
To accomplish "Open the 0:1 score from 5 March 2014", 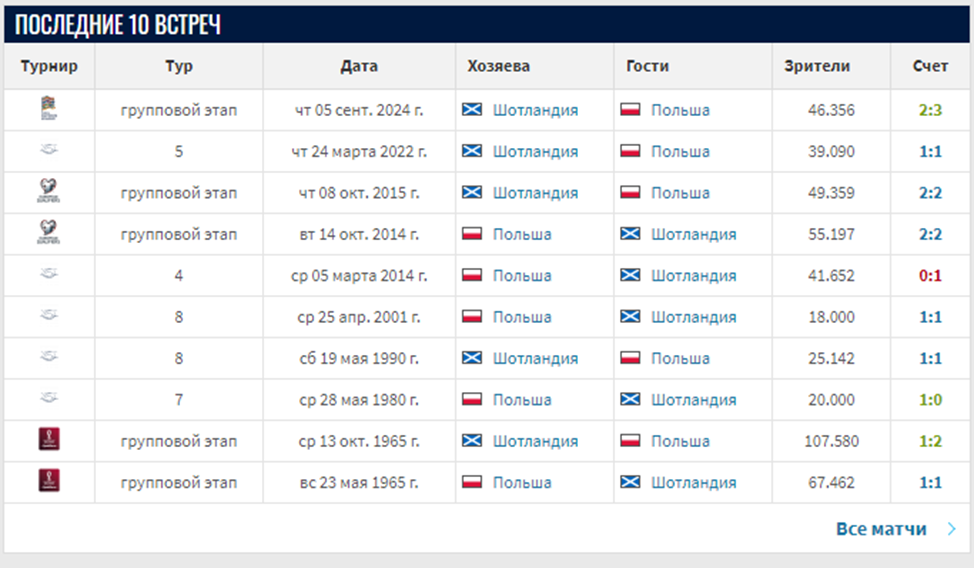I will pyautogui.click(x=930, y=275).
